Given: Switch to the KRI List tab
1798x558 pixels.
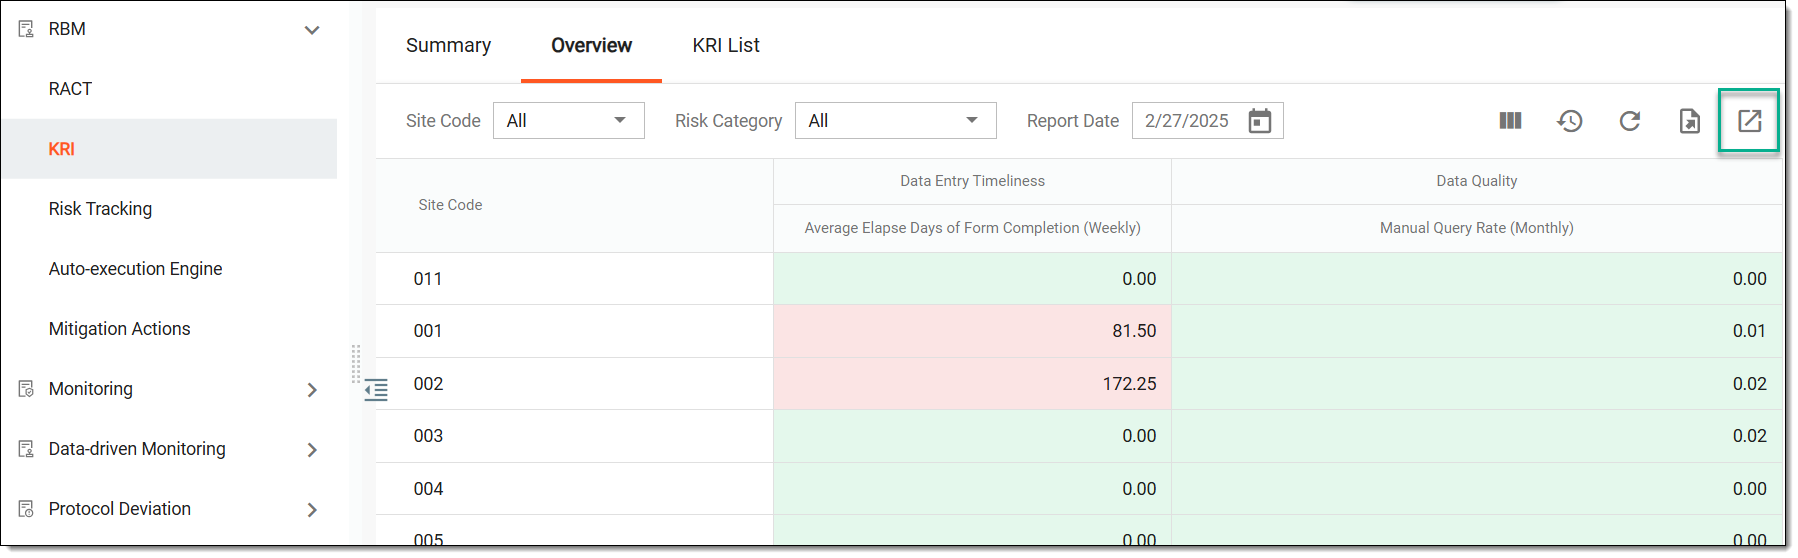Looking at the screenshot, I should [726, 45].
